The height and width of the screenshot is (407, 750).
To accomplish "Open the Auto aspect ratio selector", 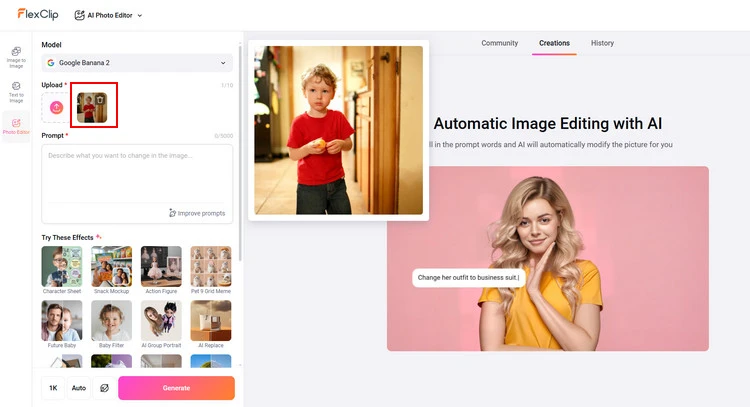I will [x=79, y=388].
